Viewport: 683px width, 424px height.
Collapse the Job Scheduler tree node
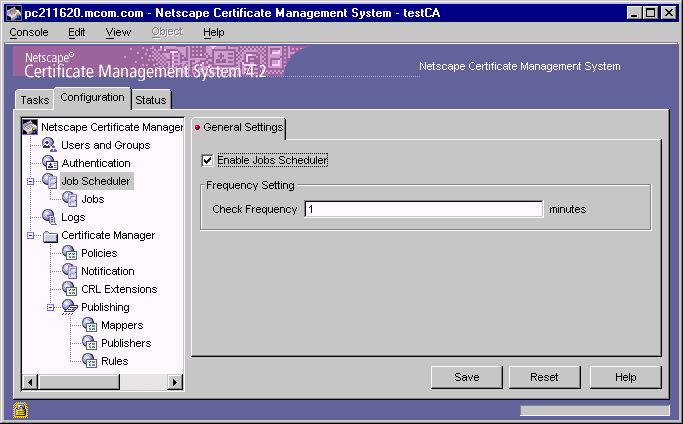[30, 181]
